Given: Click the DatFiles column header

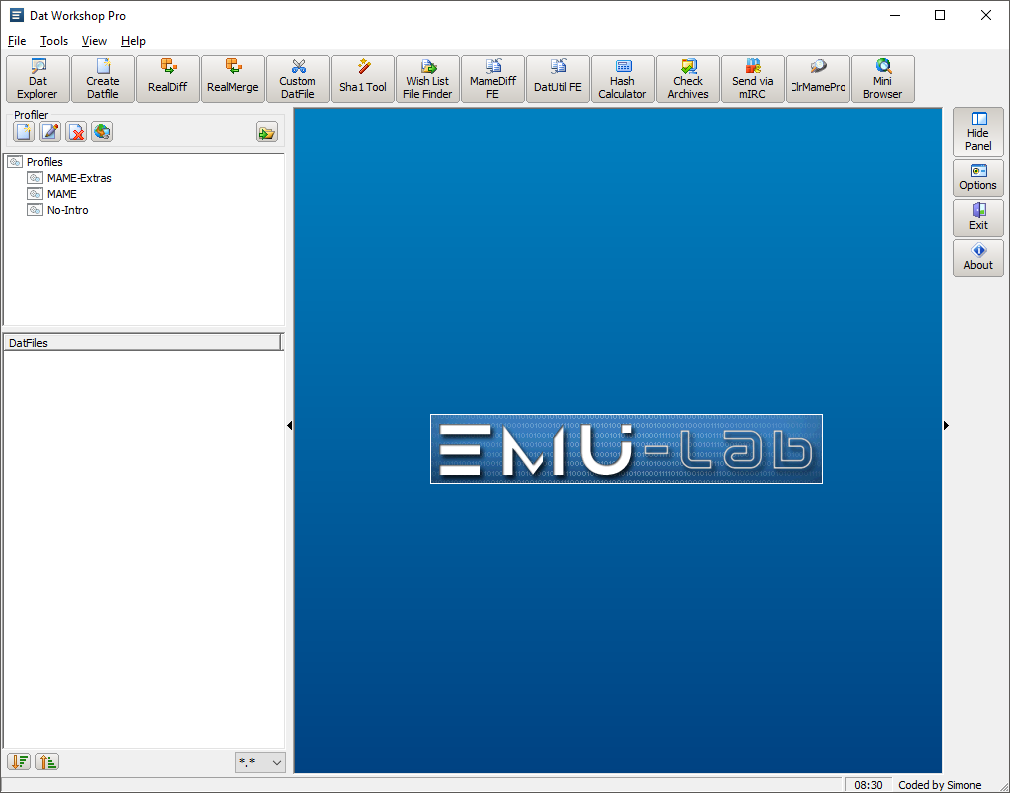Looking at the screenshot, I should 142,343.
